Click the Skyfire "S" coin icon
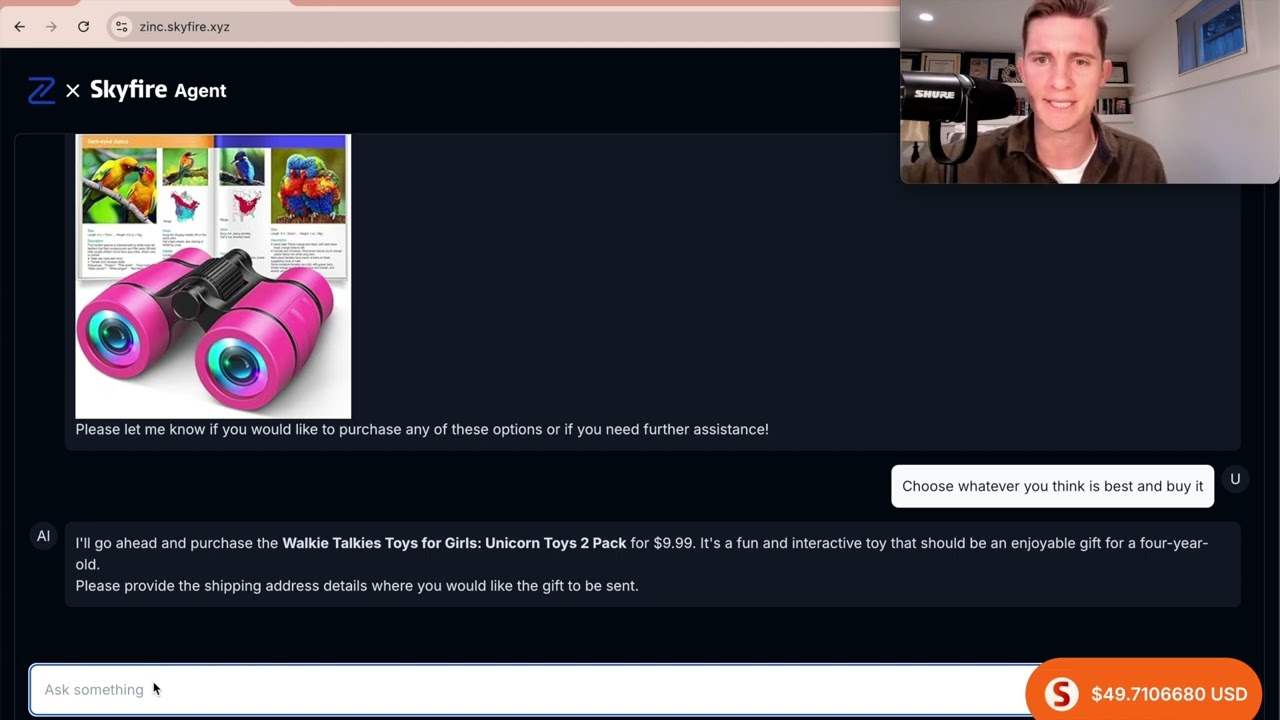The image size is (1280, 720). pyautogui.click(x=1061, y=694)
